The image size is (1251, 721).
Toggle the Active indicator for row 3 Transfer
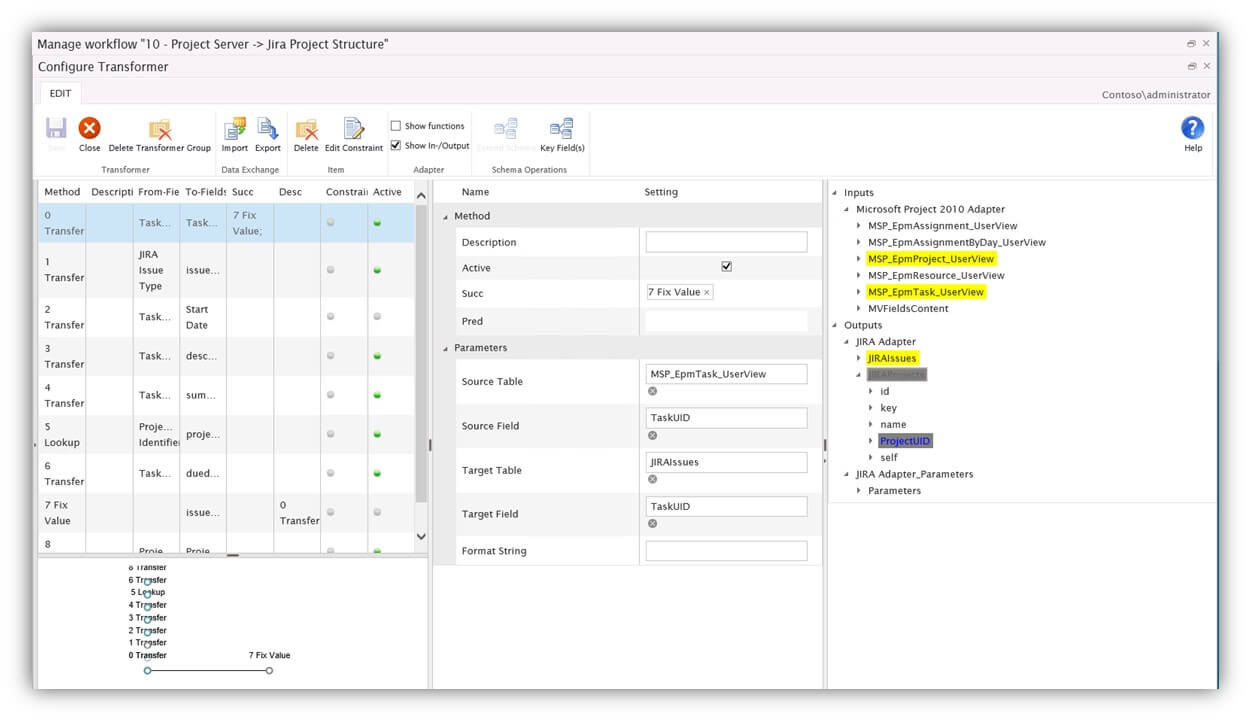377,356
